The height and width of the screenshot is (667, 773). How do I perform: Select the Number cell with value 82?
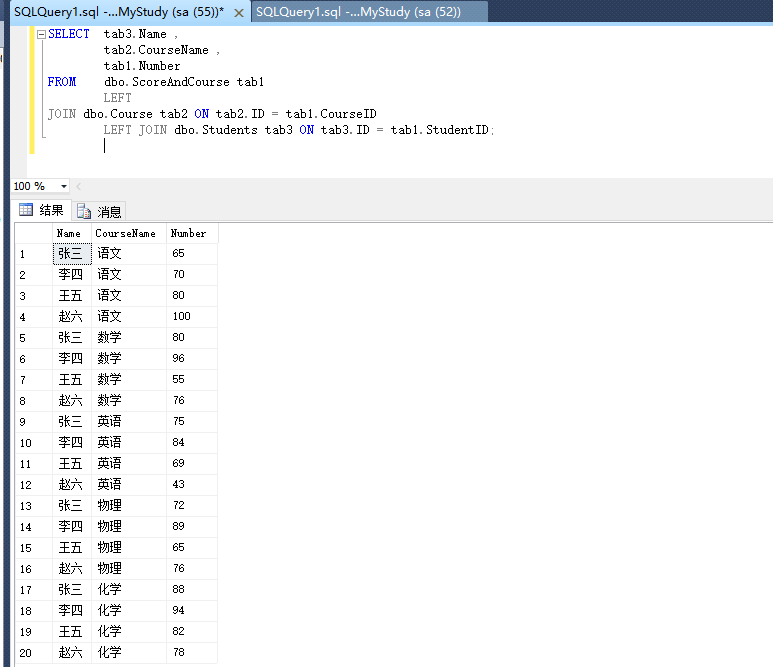coord(192,632)
